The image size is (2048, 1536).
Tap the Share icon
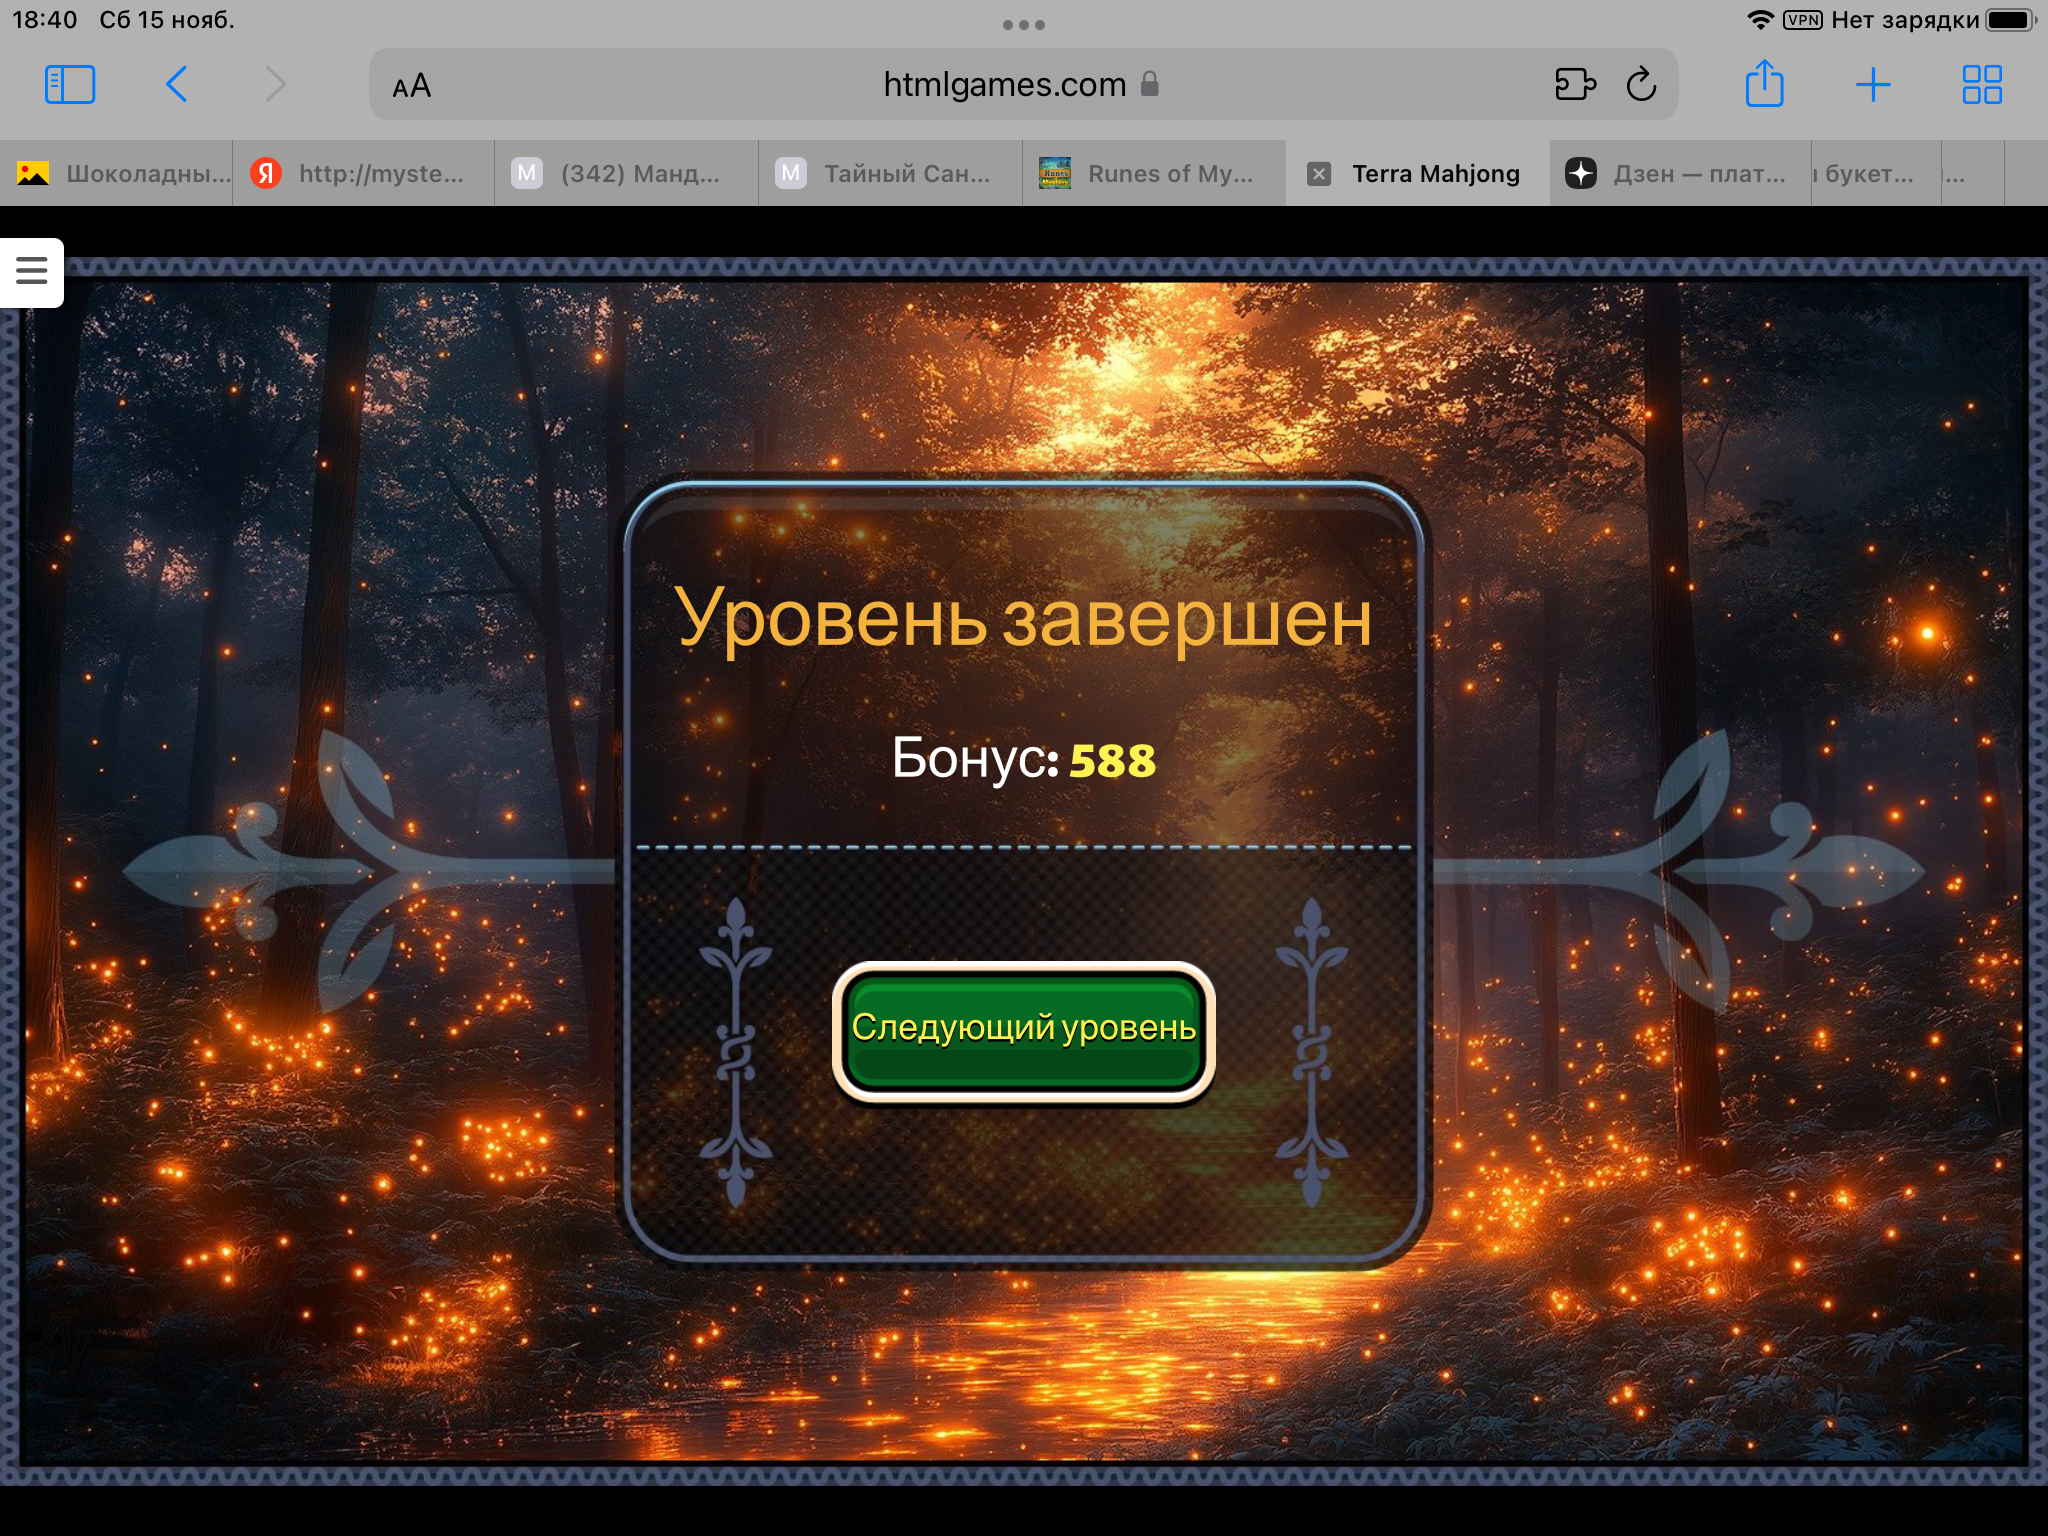click(x=1764, y=85)
